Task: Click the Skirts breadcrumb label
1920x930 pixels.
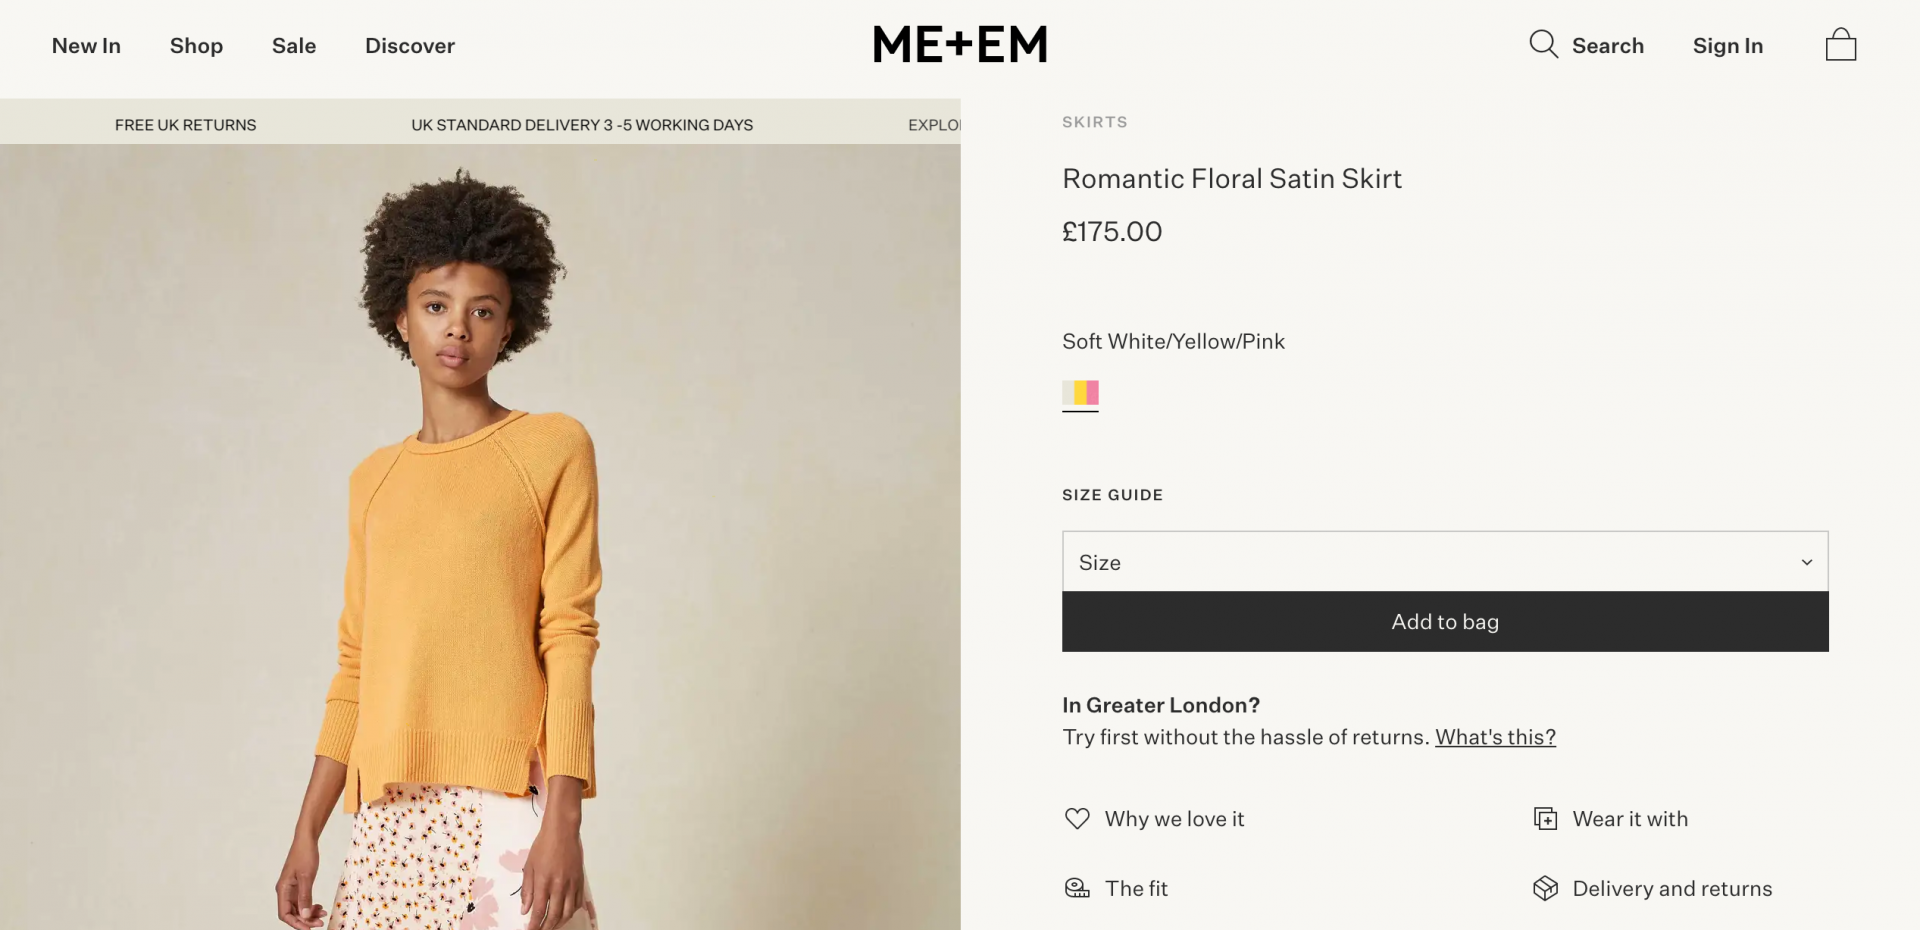Action: (1094, 121)
